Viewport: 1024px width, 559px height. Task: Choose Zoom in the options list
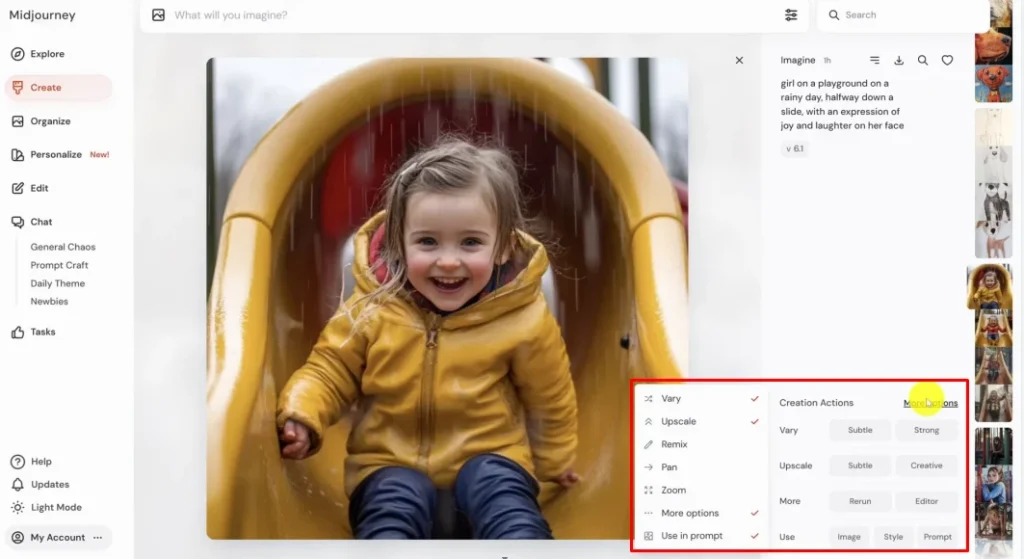[x=673, y=490]
